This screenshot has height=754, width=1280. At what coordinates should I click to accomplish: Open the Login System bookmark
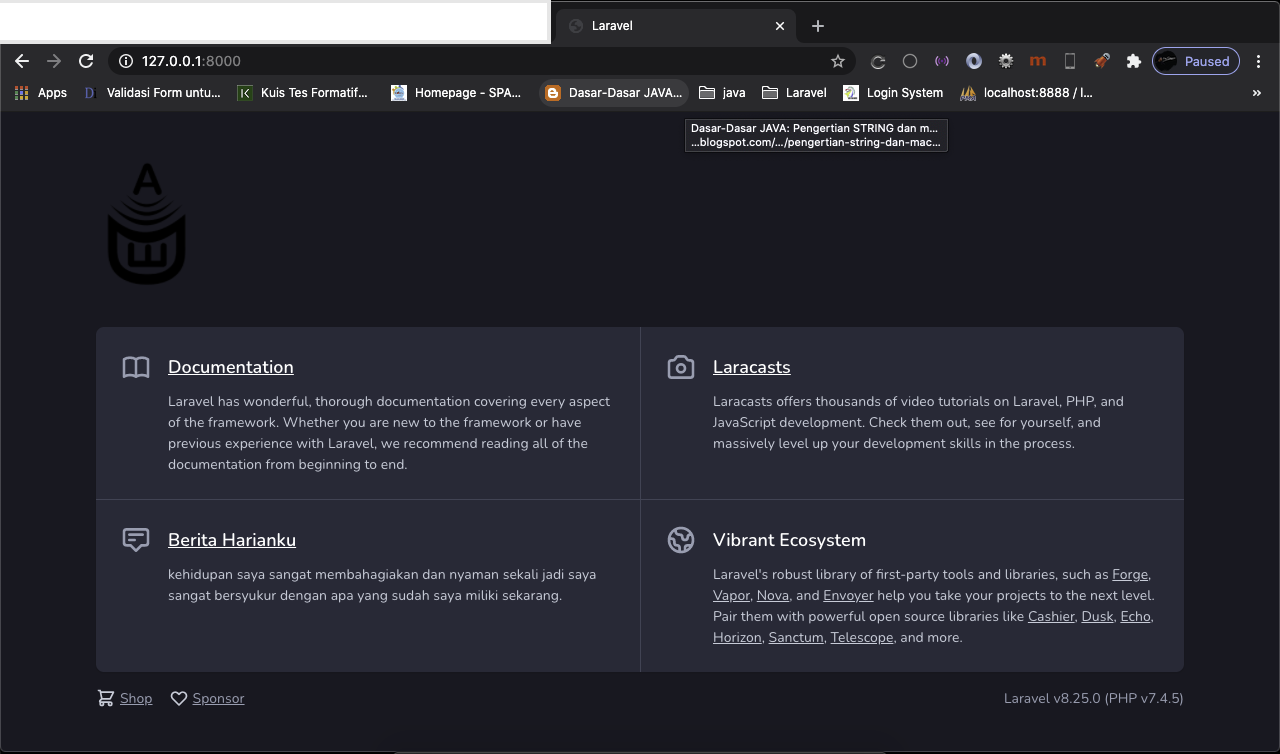(893, 93)
